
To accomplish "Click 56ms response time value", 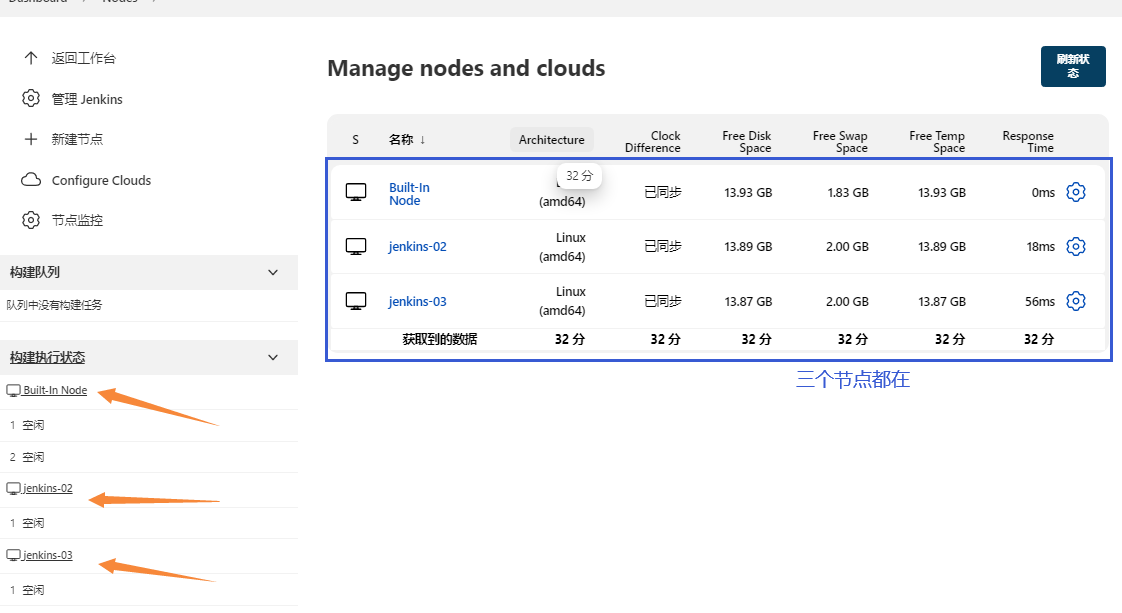I will pyautogui.click(x=1040, y=301).
